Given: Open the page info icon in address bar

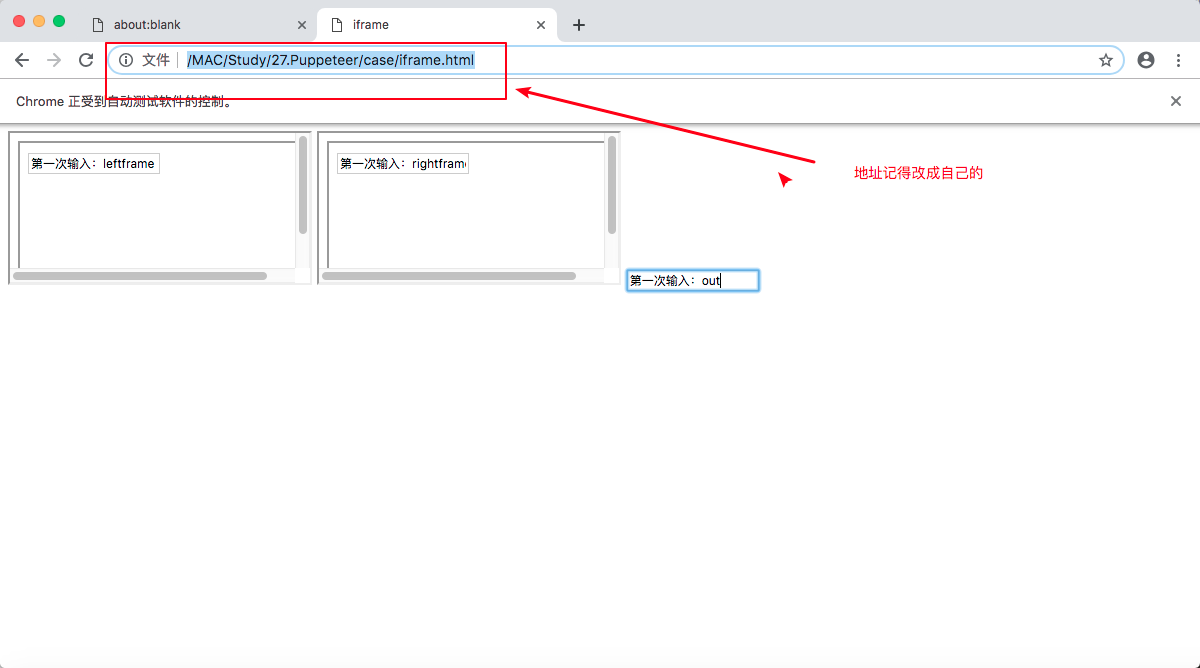Looking at the screenshot, I should 125,60.
